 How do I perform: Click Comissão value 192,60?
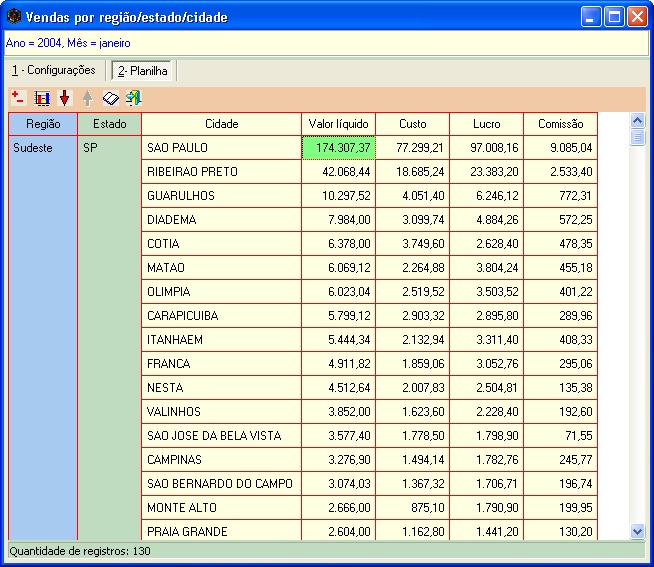point(561,412)
